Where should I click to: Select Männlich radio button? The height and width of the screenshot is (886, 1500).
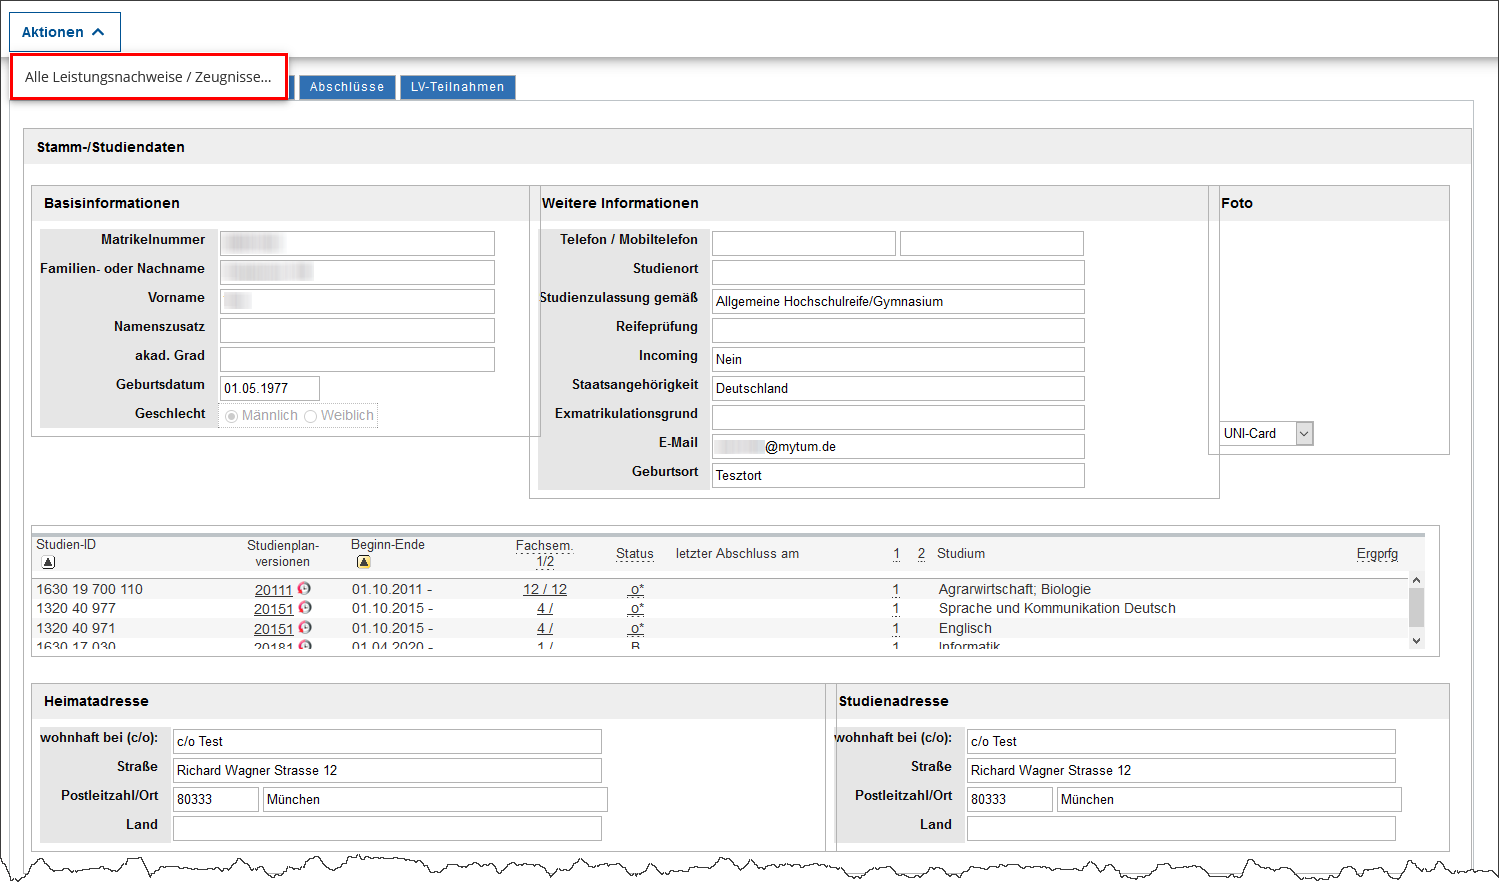(232, 416)
